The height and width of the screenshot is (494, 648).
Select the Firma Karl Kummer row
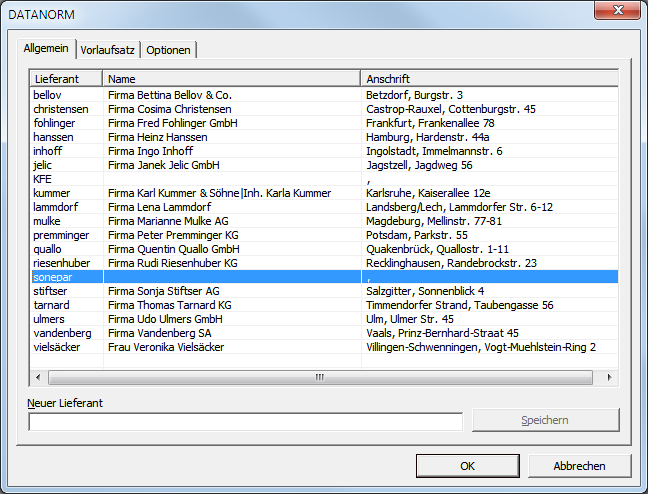219,193
